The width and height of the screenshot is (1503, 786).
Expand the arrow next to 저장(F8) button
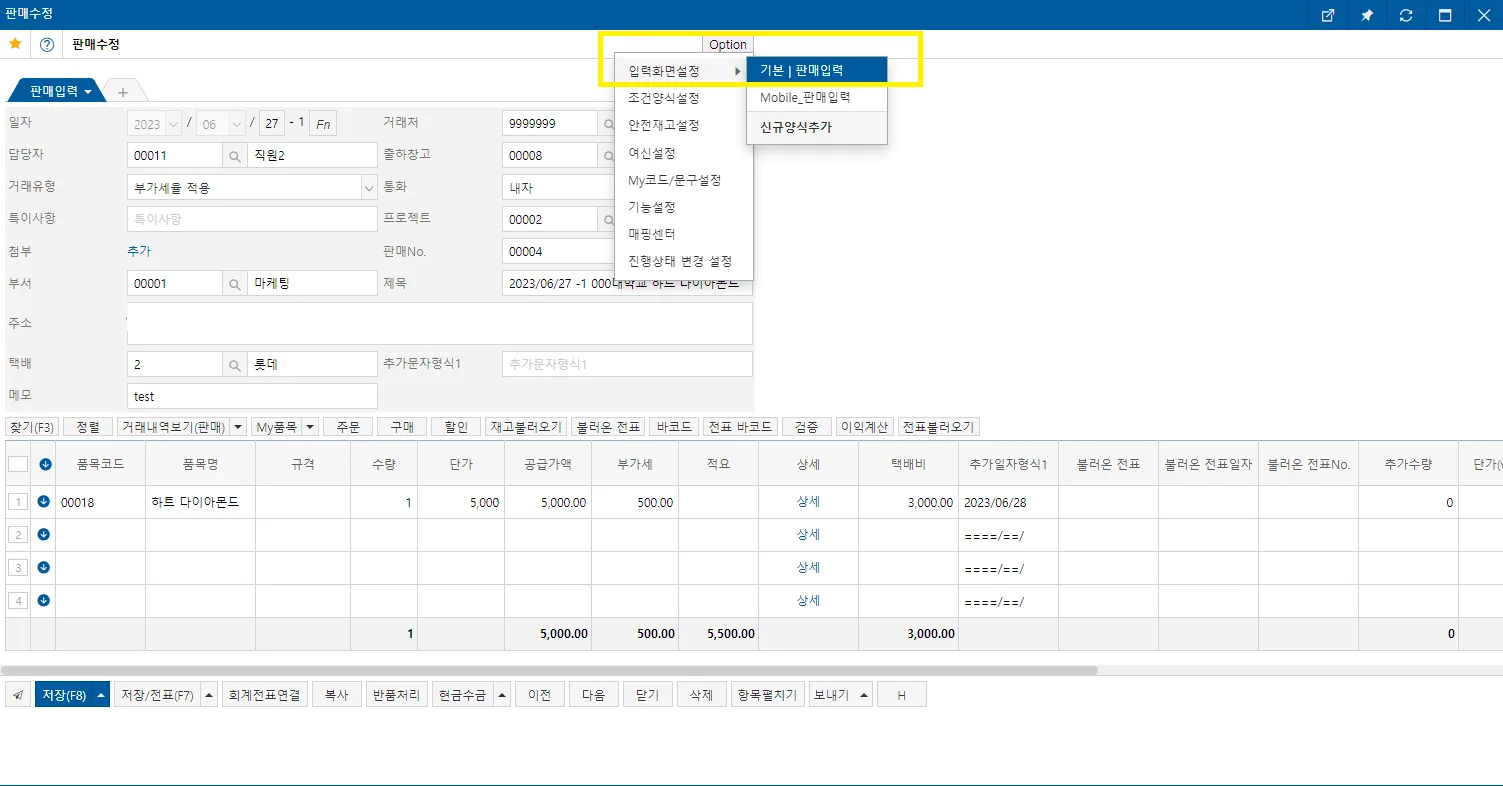[101, 695]
